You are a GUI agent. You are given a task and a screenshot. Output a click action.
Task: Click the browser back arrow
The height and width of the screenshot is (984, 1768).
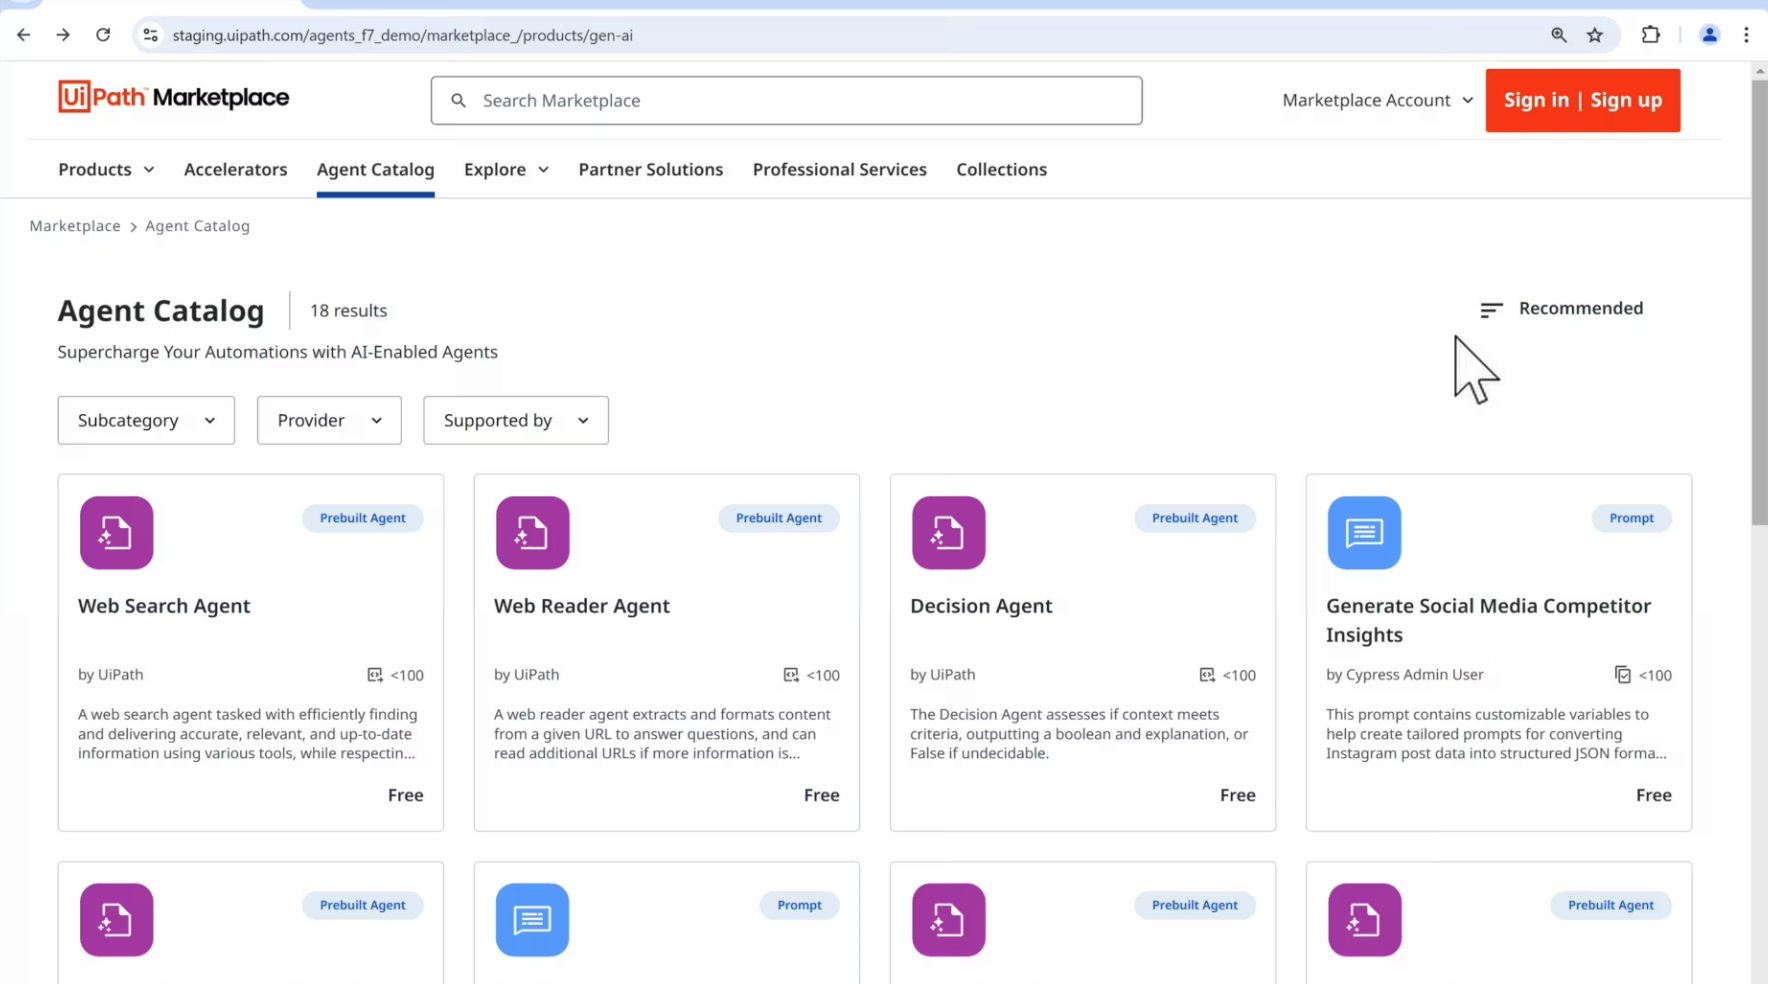tap(24, 35)
